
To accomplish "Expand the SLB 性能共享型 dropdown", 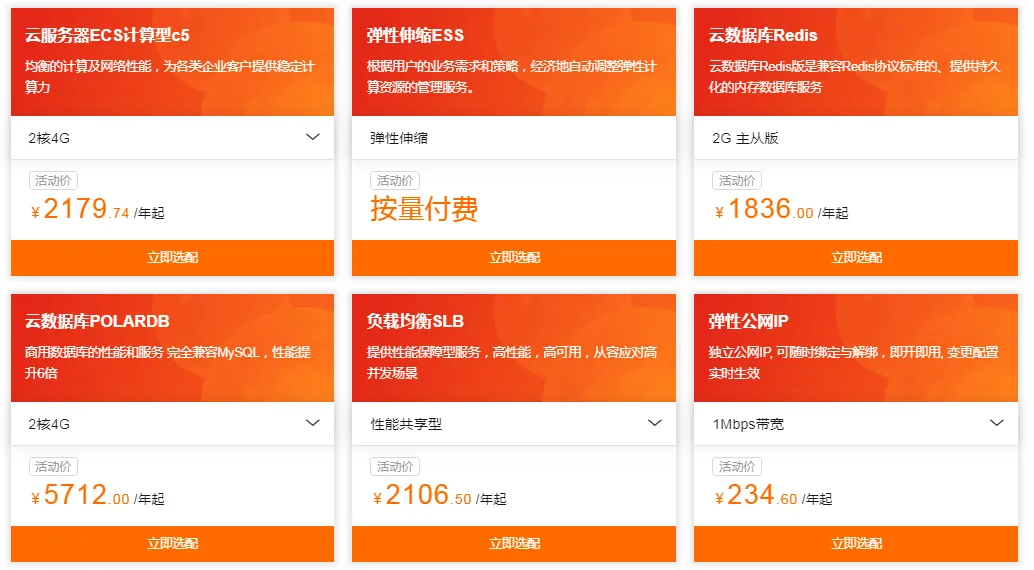I will 514,424.
